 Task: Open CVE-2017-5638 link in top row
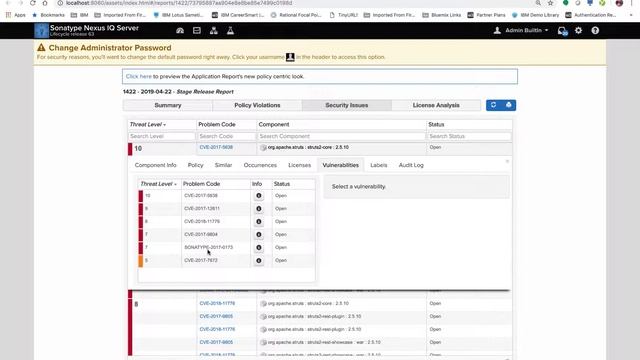[216, 147]
